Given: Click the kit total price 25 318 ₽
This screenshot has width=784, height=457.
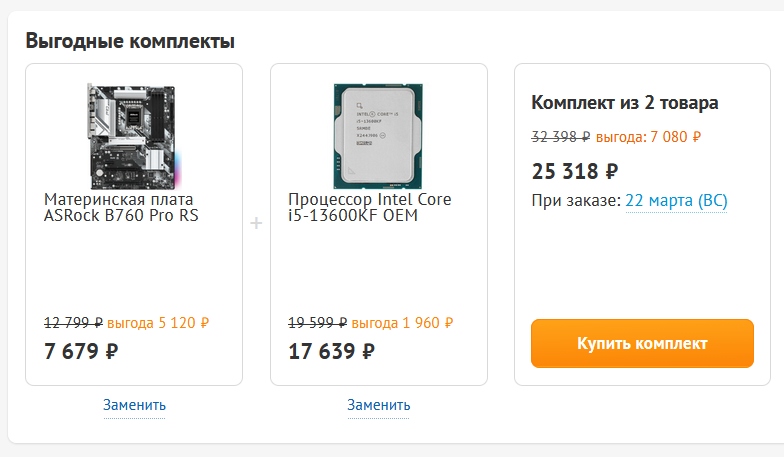Looking at the screenshot, I should pyautogui.click(x=575, y=171).
